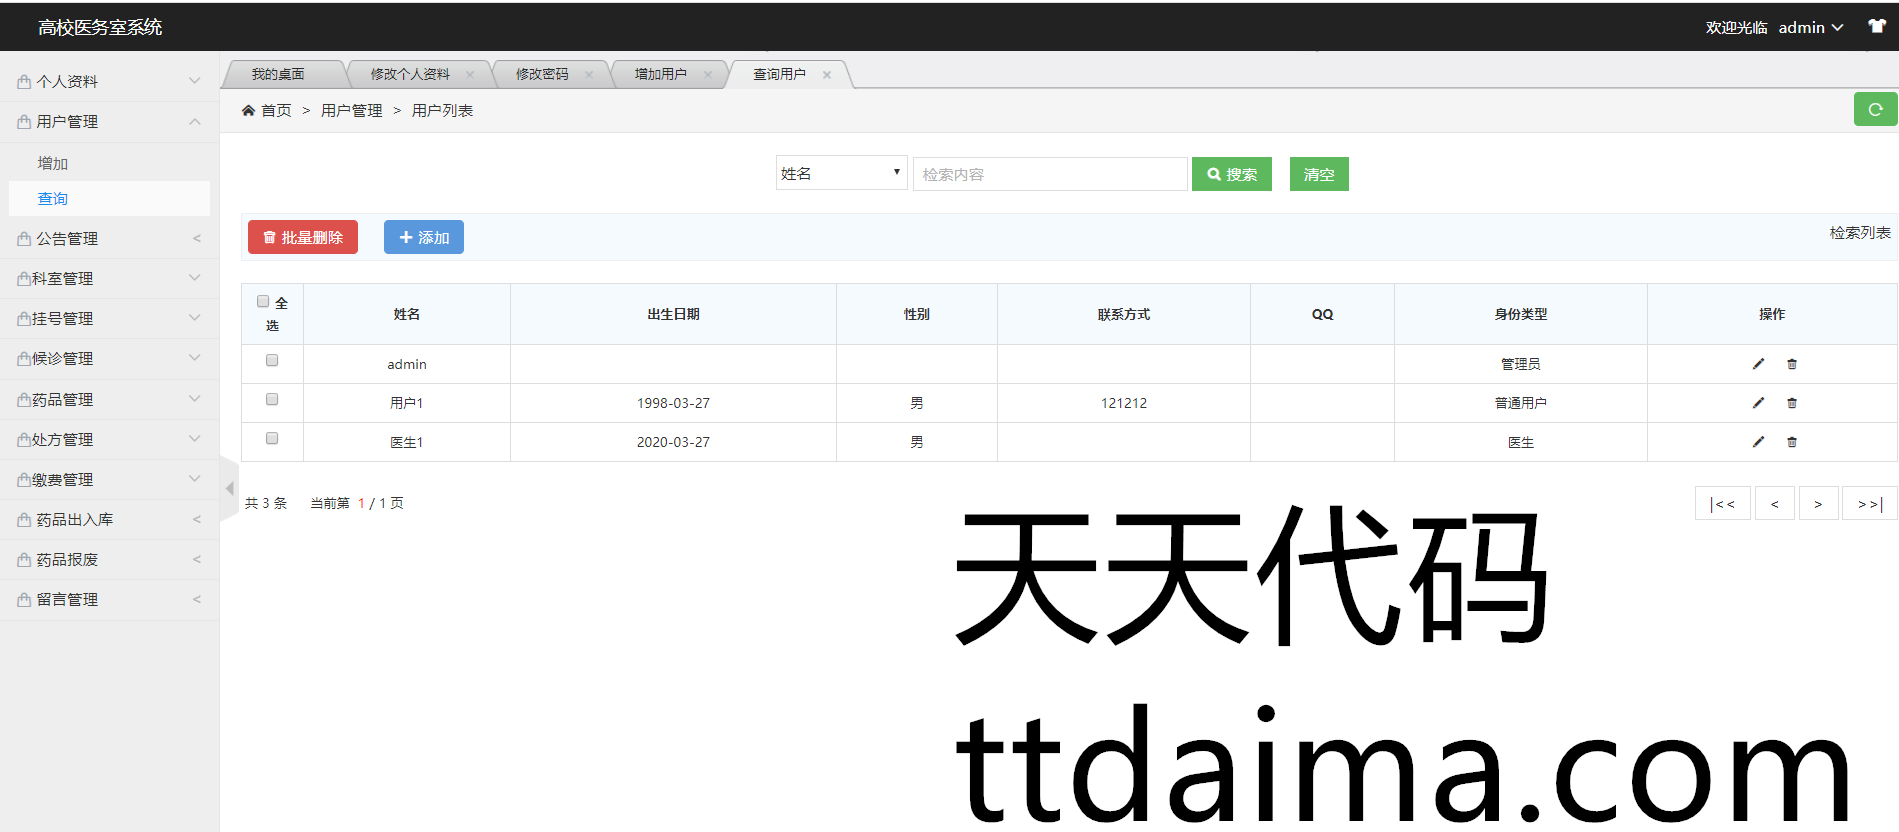The height and width of the screenshot is (832, 1899).
Task: Click the edit pencil icon for admin
Action: click(x=1758, y=364)
